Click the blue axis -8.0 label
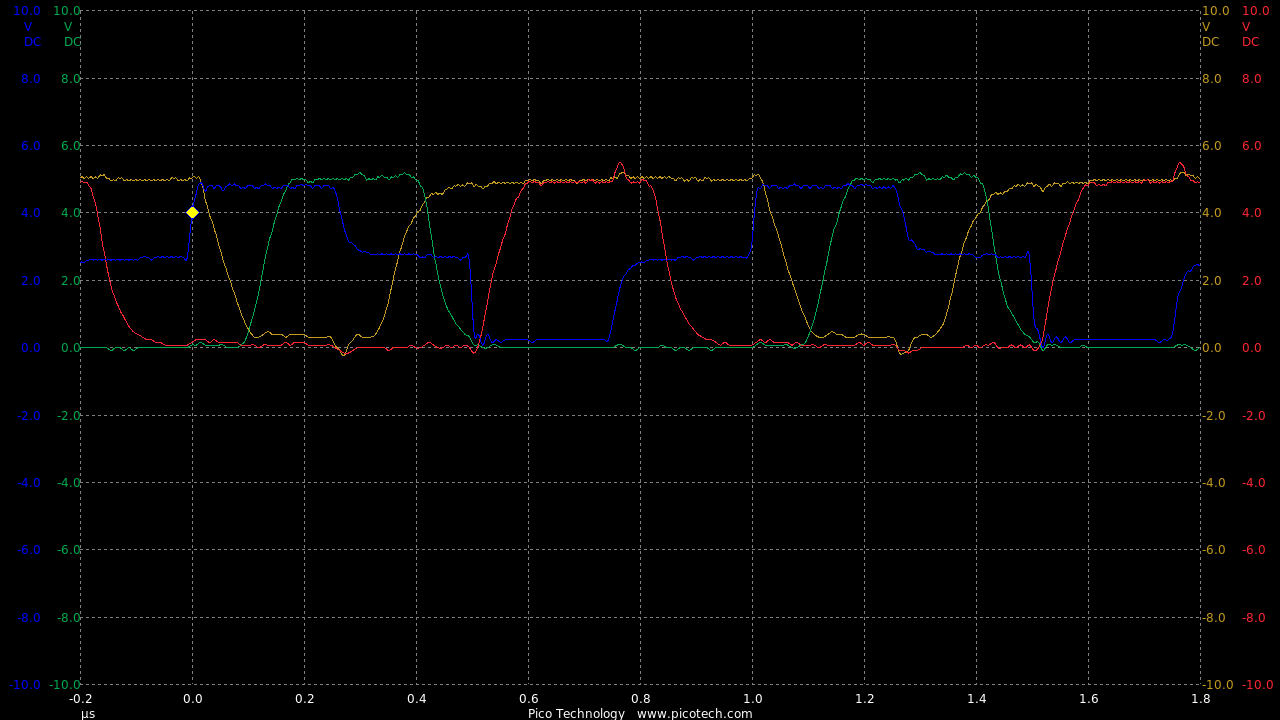Viewport: 1280px width, 720px height. click(x=29, y=618)
